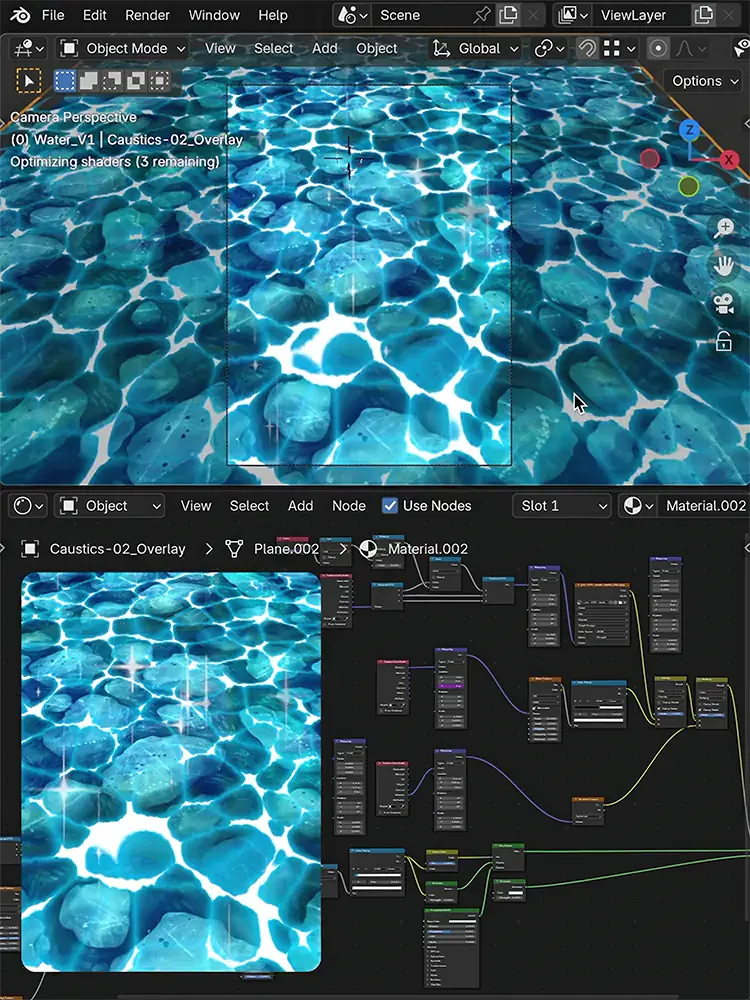
Task: Click the 'Optimizing shaders (3 remaining)' status text
Action: point(115,162)
